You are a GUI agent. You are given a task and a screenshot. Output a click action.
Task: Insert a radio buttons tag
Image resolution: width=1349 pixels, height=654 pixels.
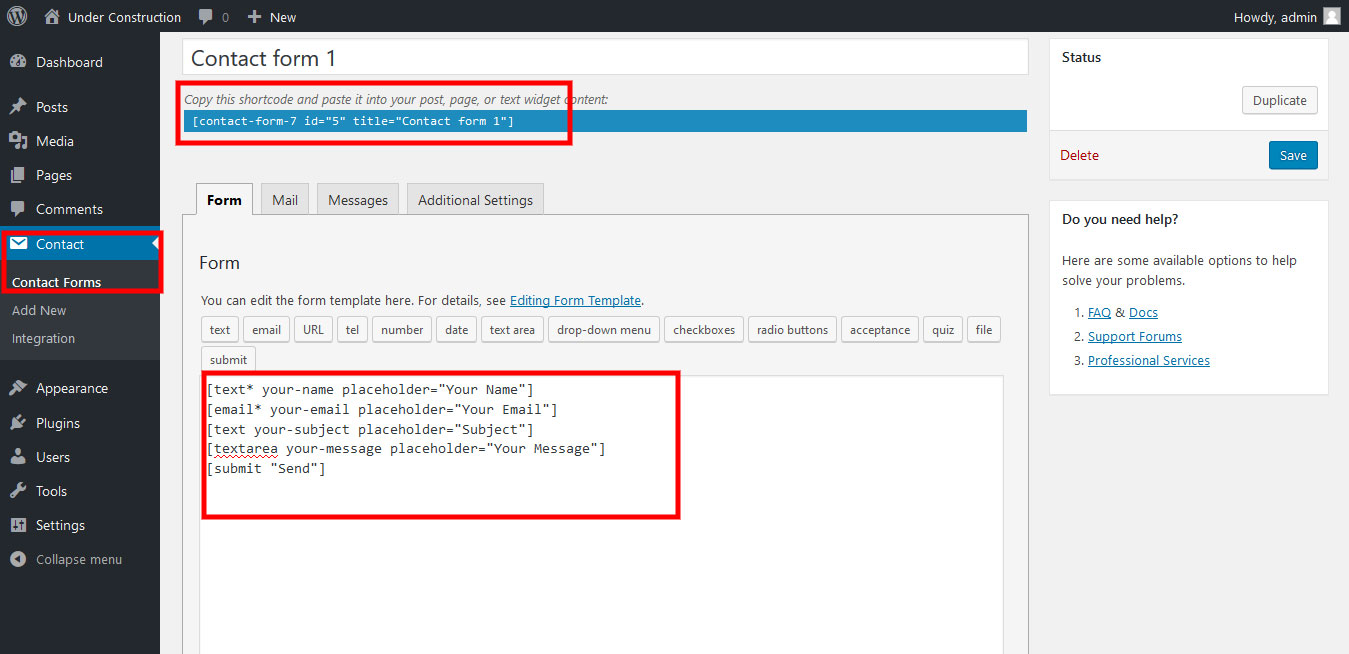[793, 330]
